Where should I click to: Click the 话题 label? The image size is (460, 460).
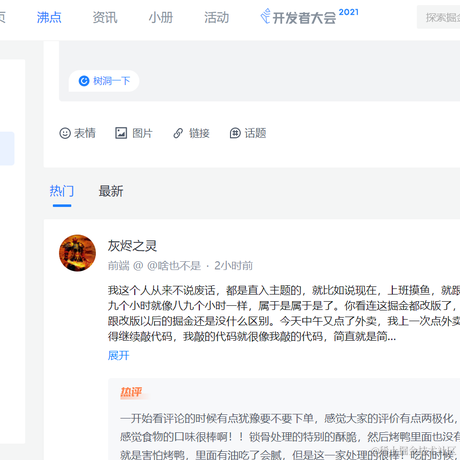(x=255, y=133)
